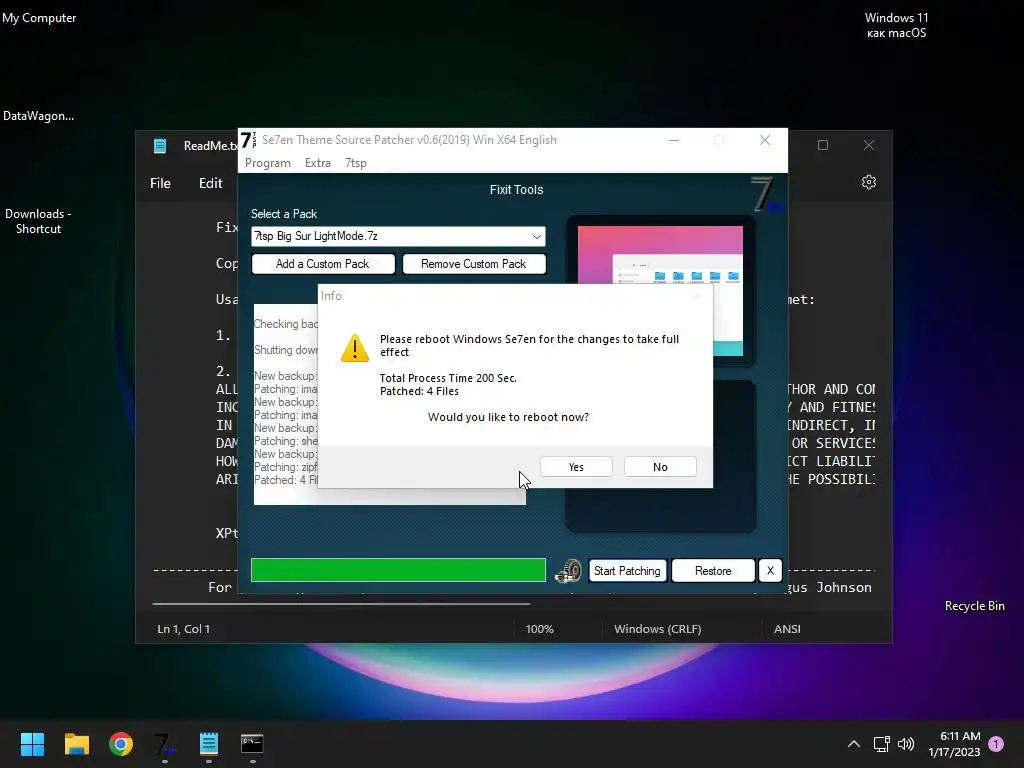Click Remove Custom Pack
The image size is (1024, 768).
click(473, 264)
